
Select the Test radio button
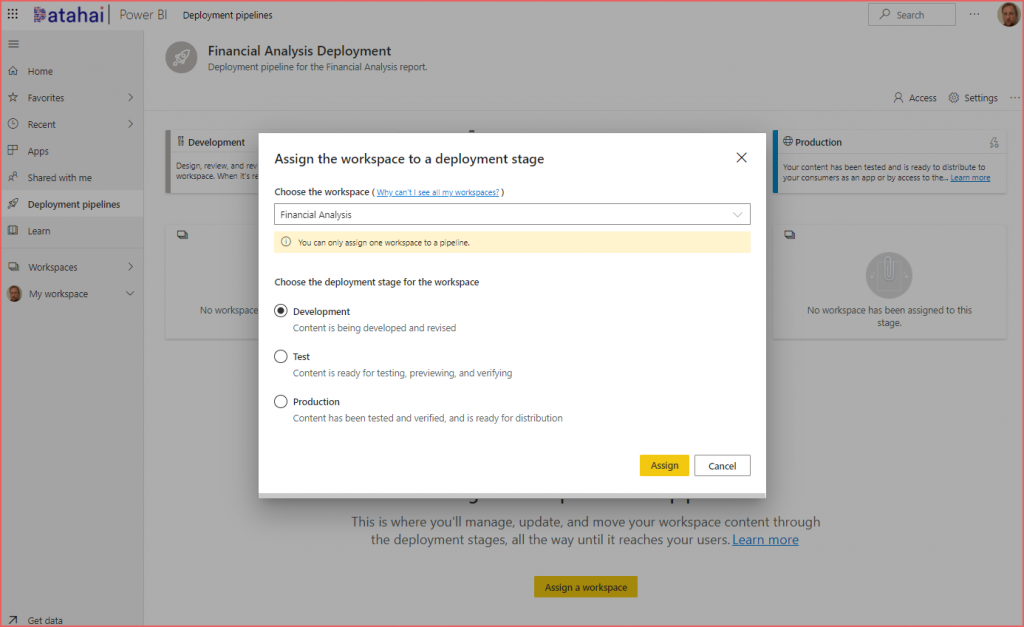click(281, 356)
